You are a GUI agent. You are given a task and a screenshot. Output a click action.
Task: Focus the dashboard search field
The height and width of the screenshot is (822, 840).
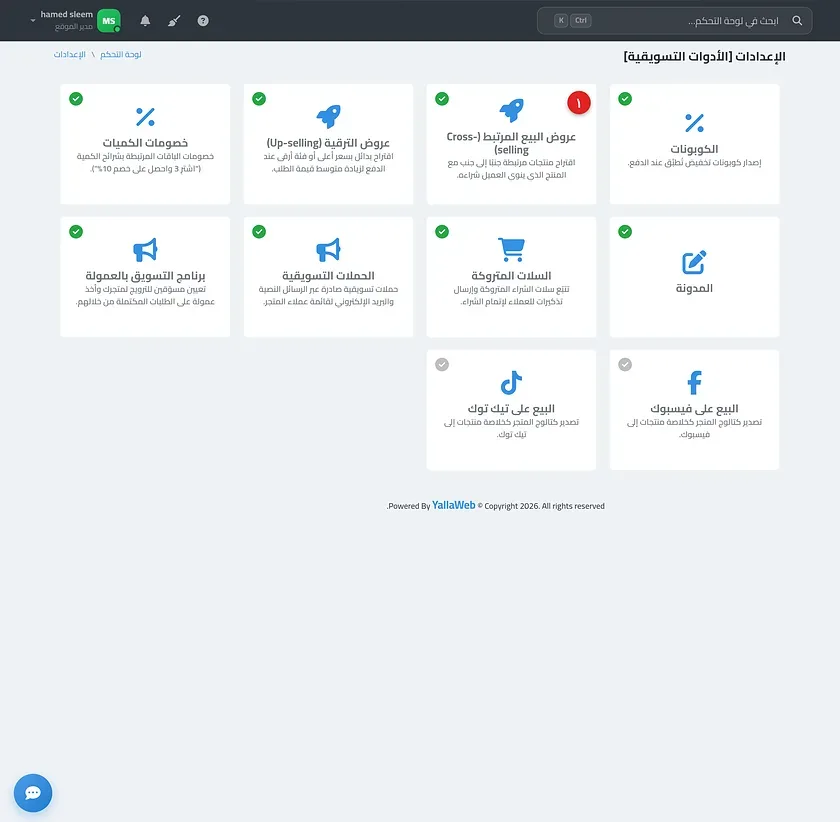(x=674, y=20)
